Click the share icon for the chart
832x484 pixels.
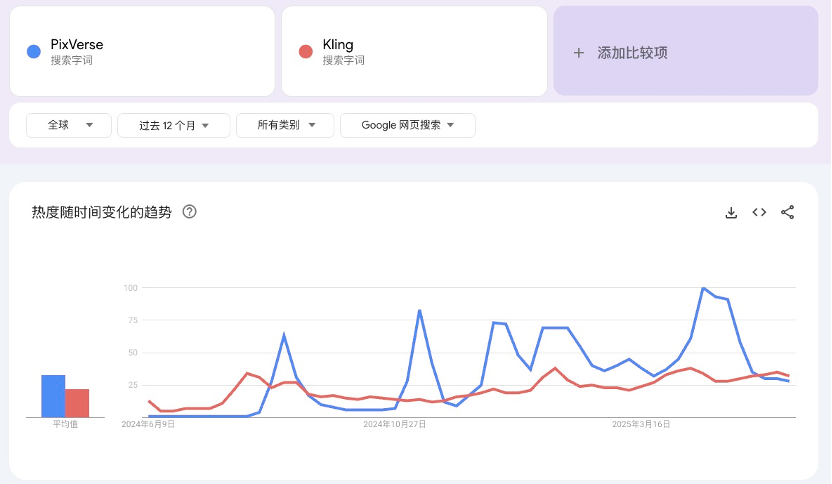[787, 212]
